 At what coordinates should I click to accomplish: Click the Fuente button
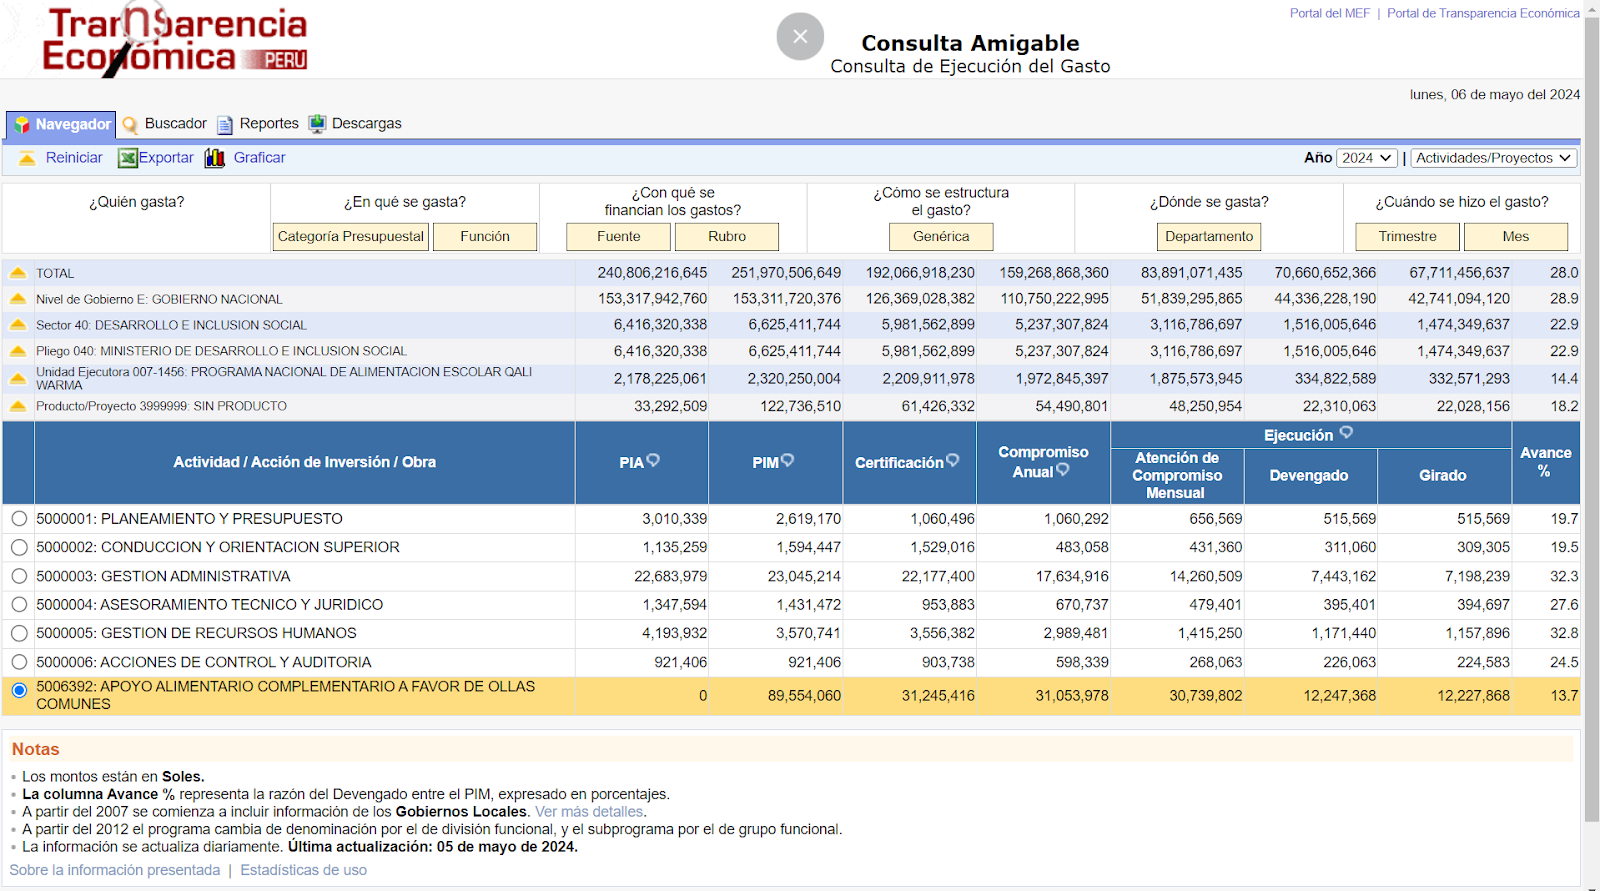click(619, 237)
